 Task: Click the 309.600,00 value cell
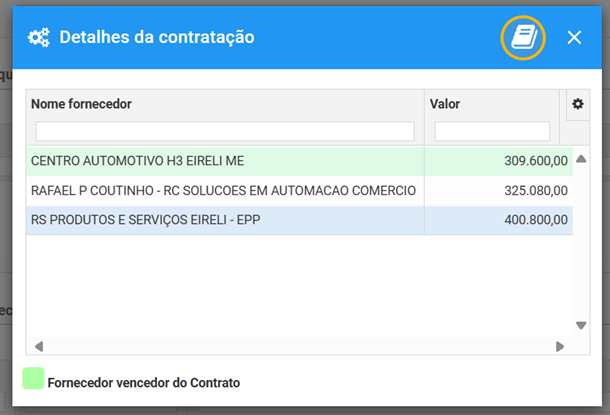(498, 161)
